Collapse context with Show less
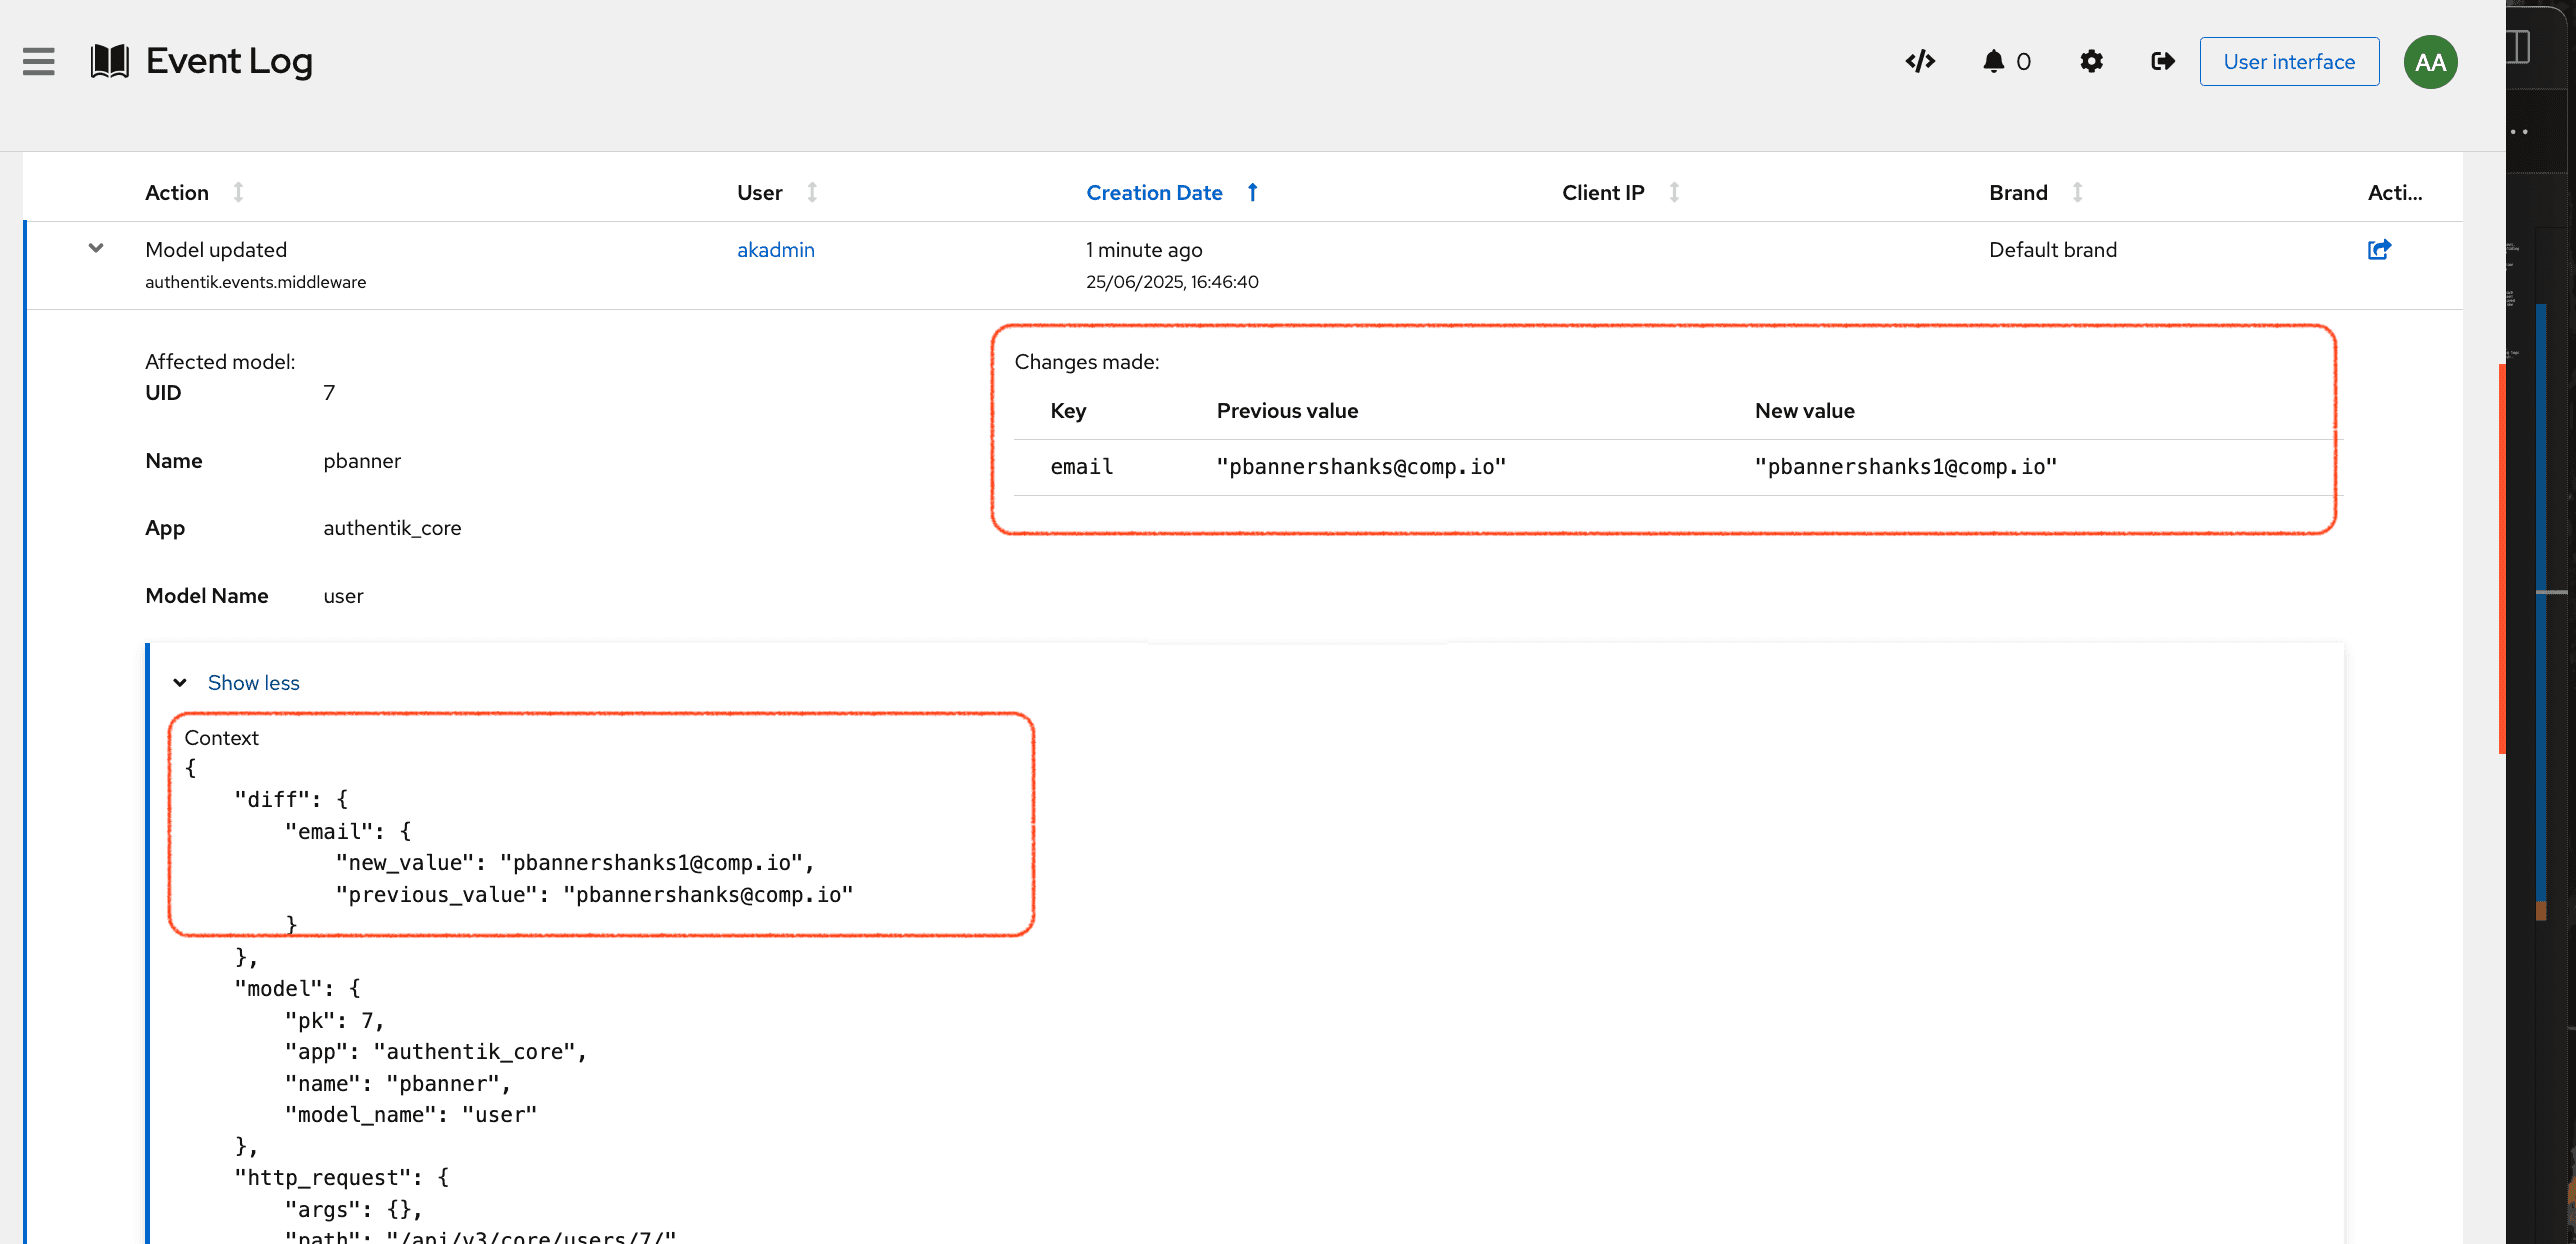Image resolution: width=2576 pixels, height=1244 pixels. point(253,683)
